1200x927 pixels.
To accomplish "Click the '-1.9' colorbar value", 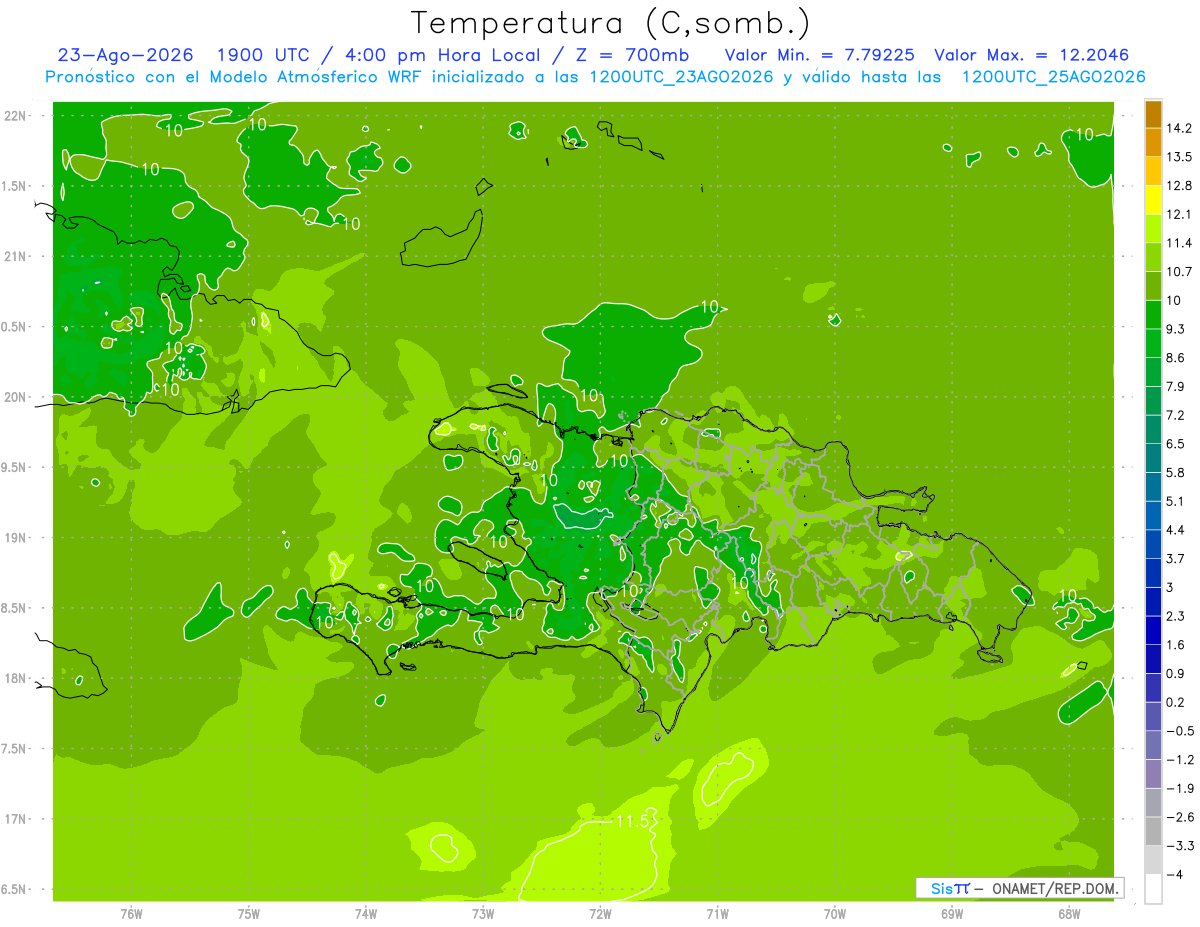I will pyautogui.click(x=1180, y=788).
